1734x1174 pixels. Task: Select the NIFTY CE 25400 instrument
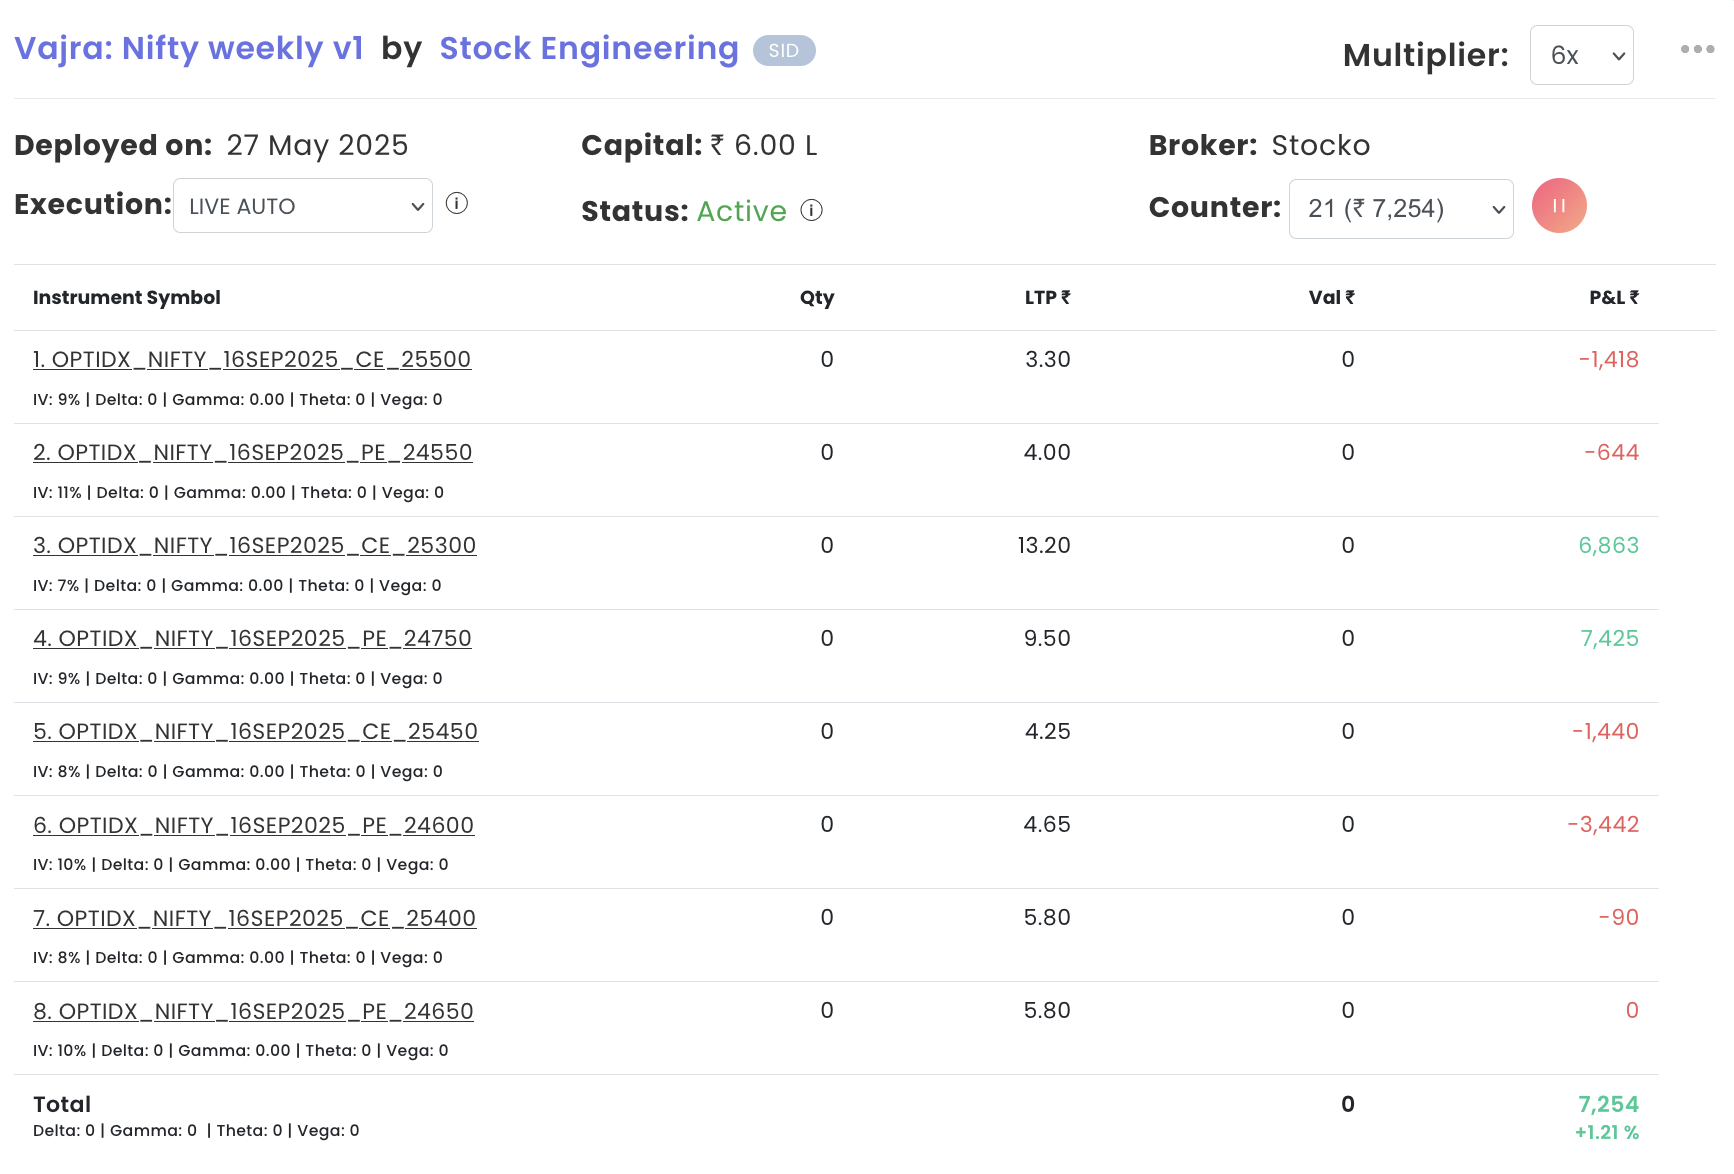tap(254, 919)
